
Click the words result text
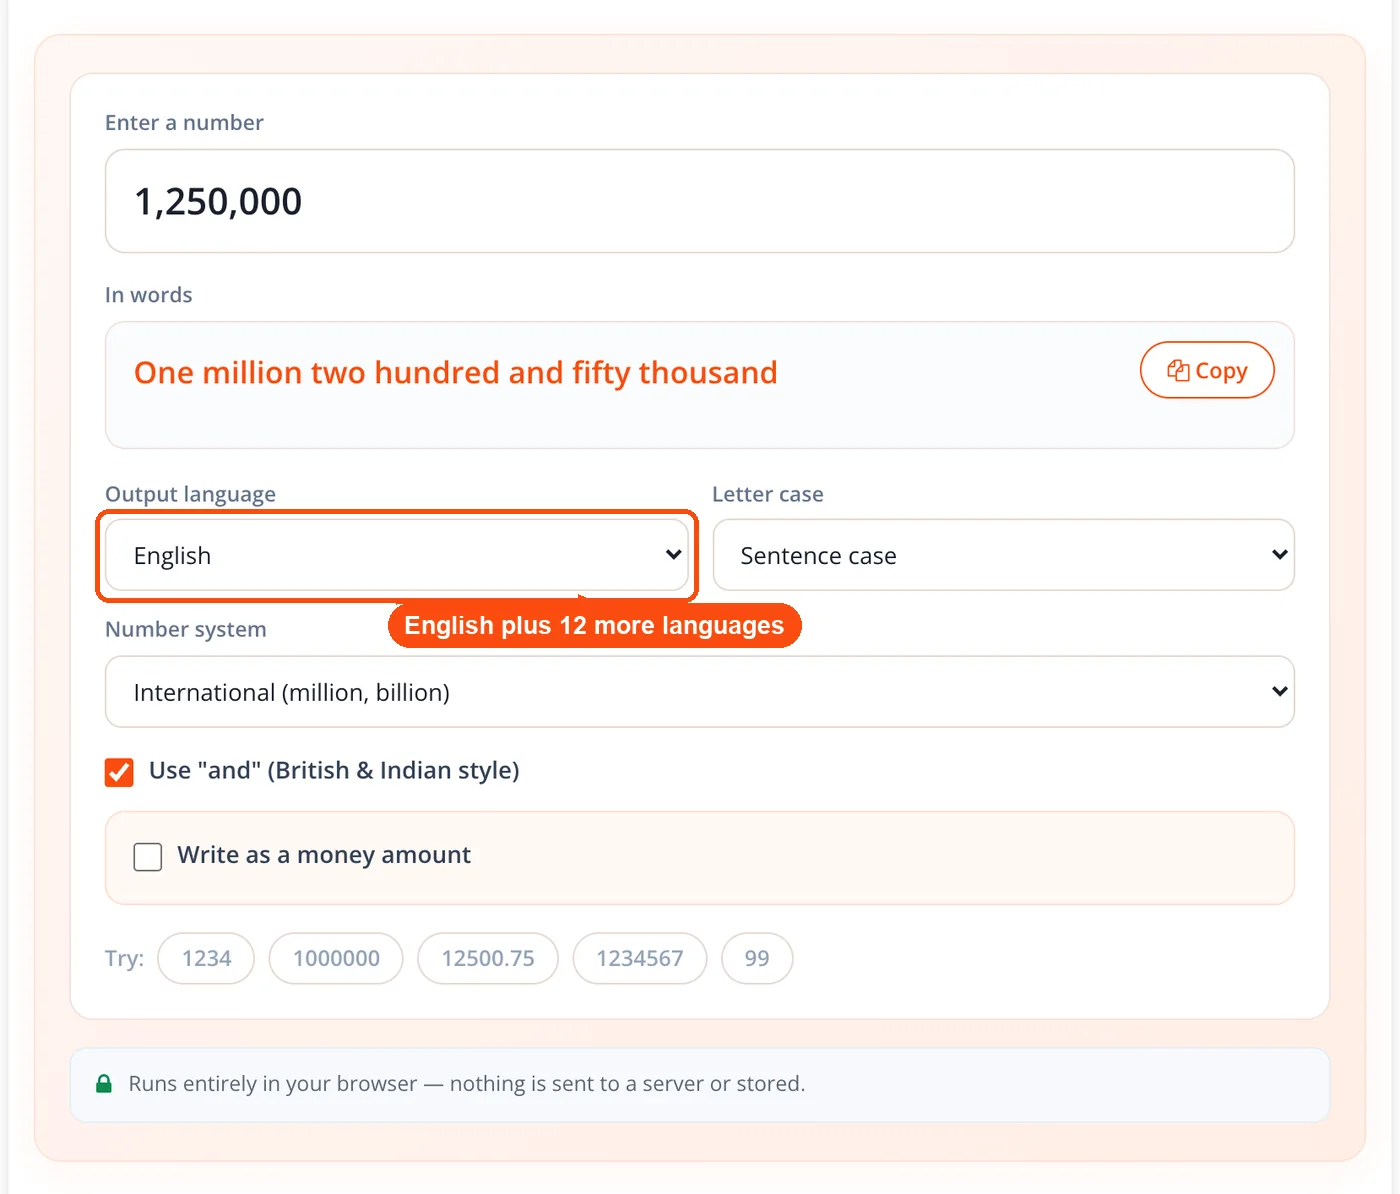(456, 373)
